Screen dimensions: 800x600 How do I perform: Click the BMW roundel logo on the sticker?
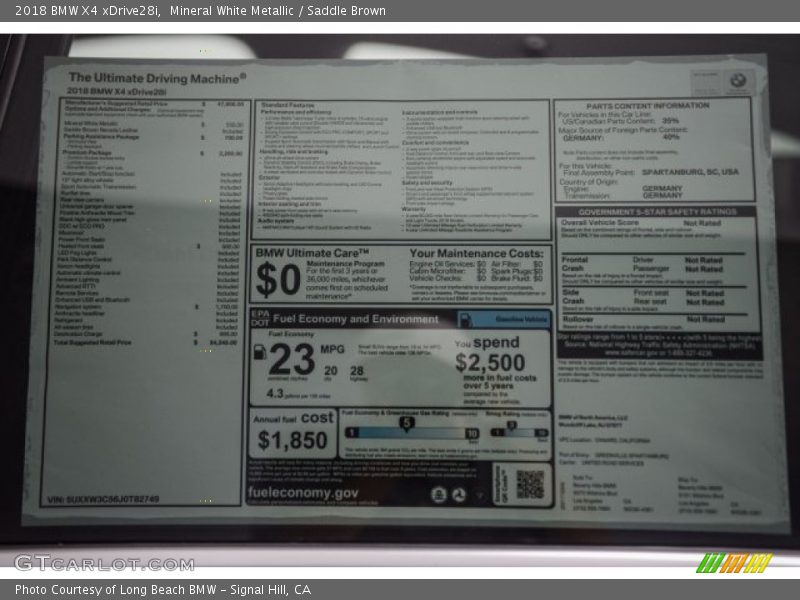tap(737, 79)
